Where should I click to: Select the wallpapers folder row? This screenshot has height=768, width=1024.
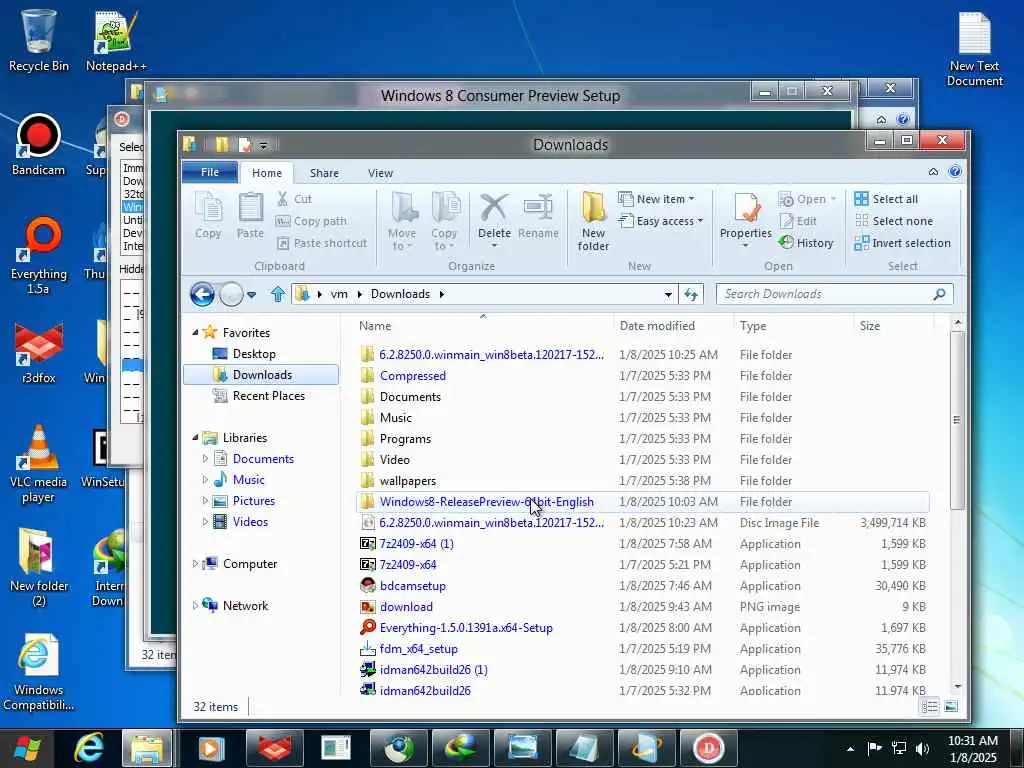[643, 481]
